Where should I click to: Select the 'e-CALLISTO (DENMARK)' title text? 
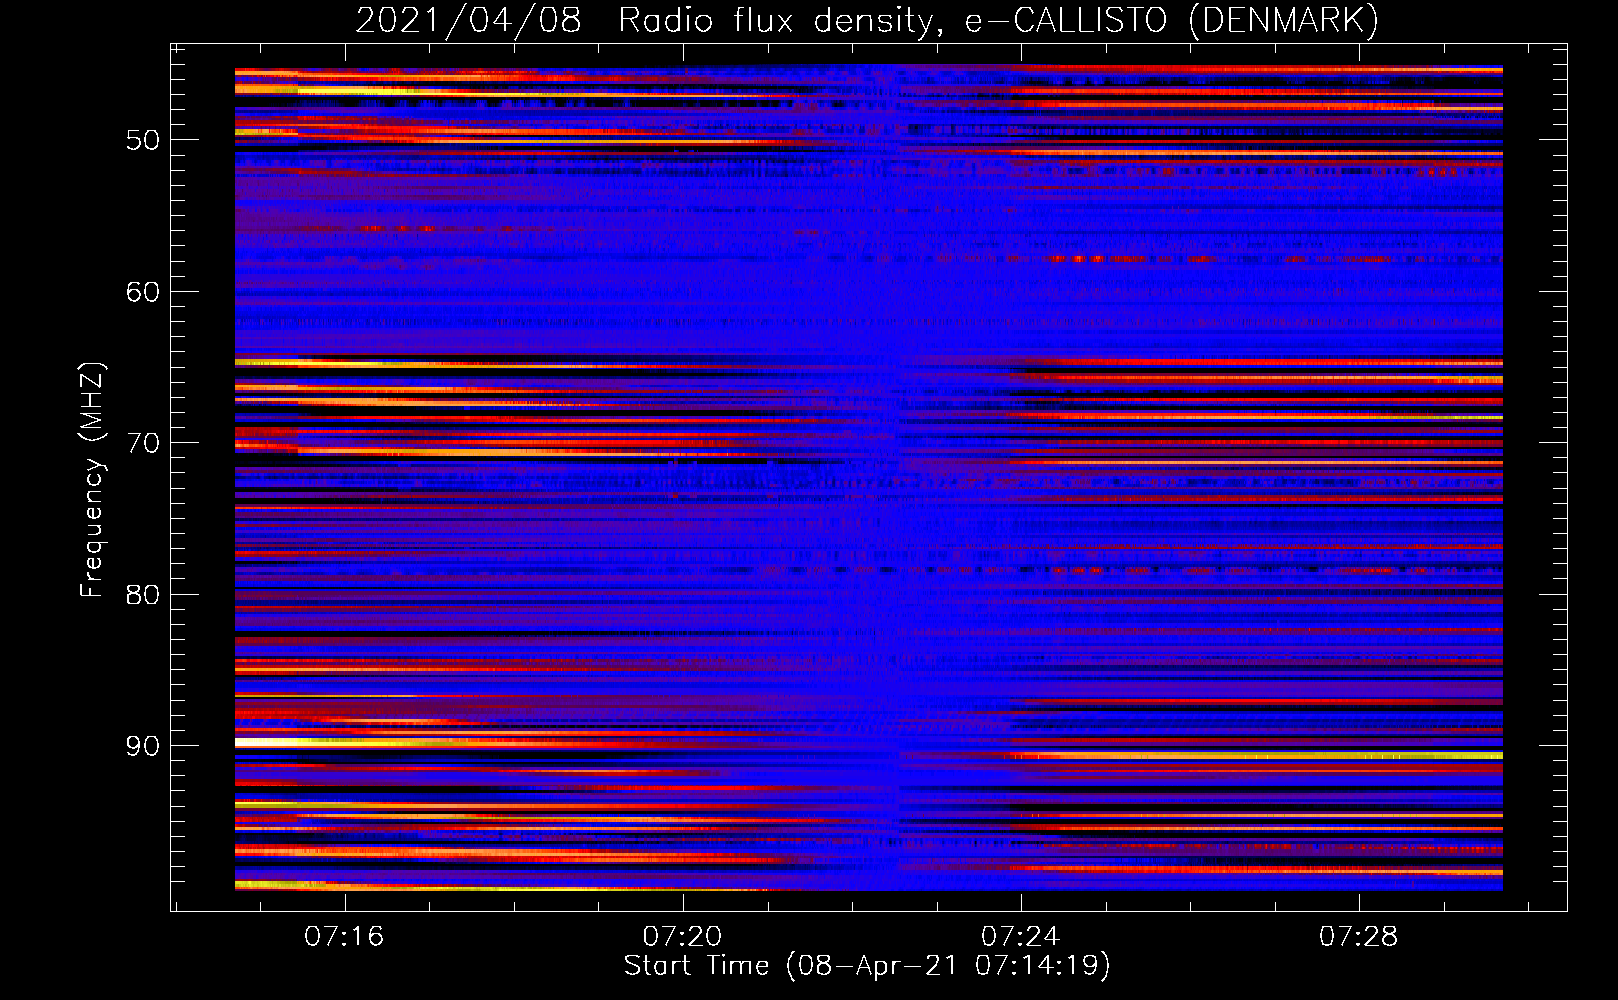click(x=1171, y=21)
